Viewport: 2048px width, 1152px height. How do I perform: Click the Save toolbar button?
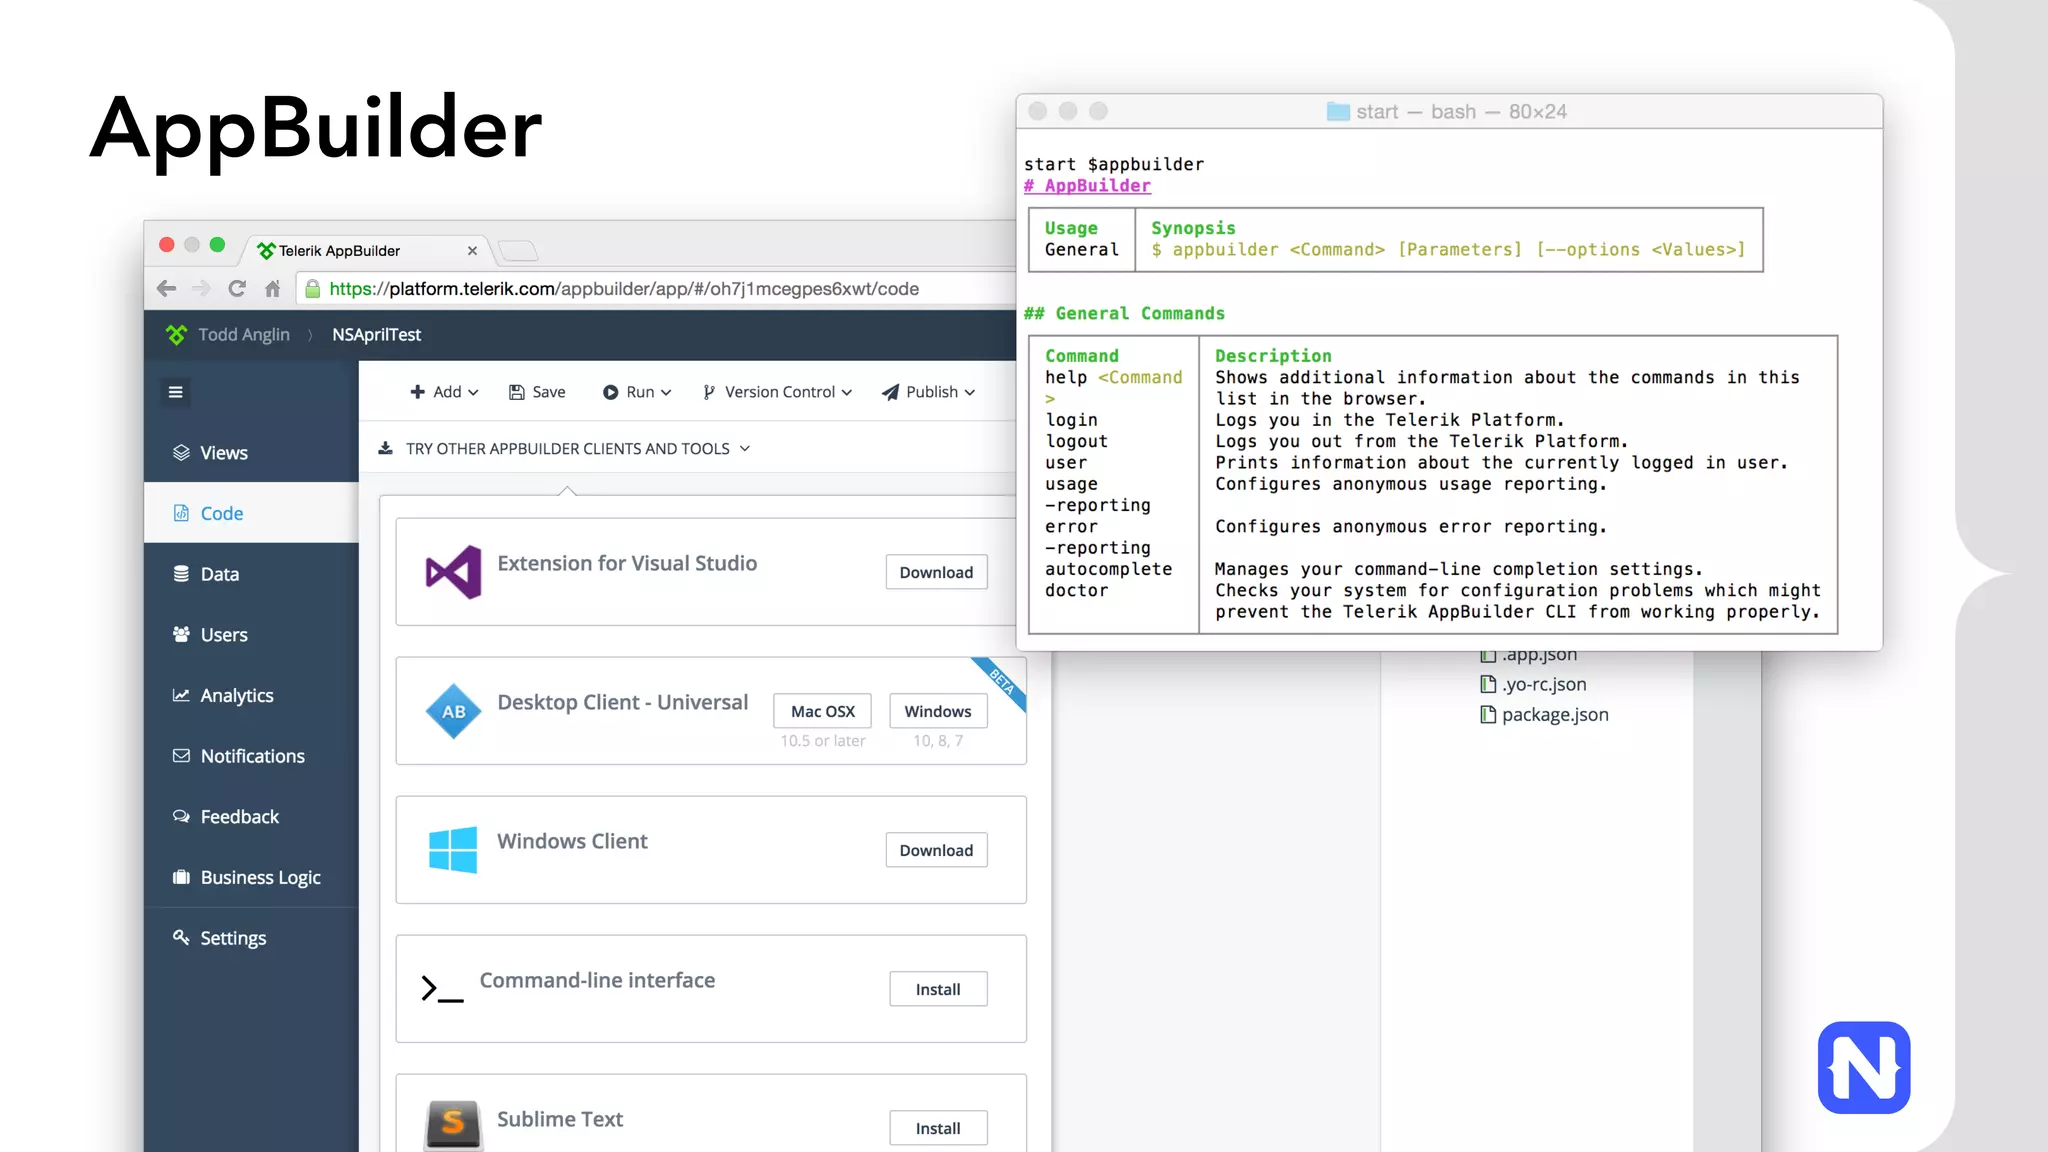(x=537, y=392)
